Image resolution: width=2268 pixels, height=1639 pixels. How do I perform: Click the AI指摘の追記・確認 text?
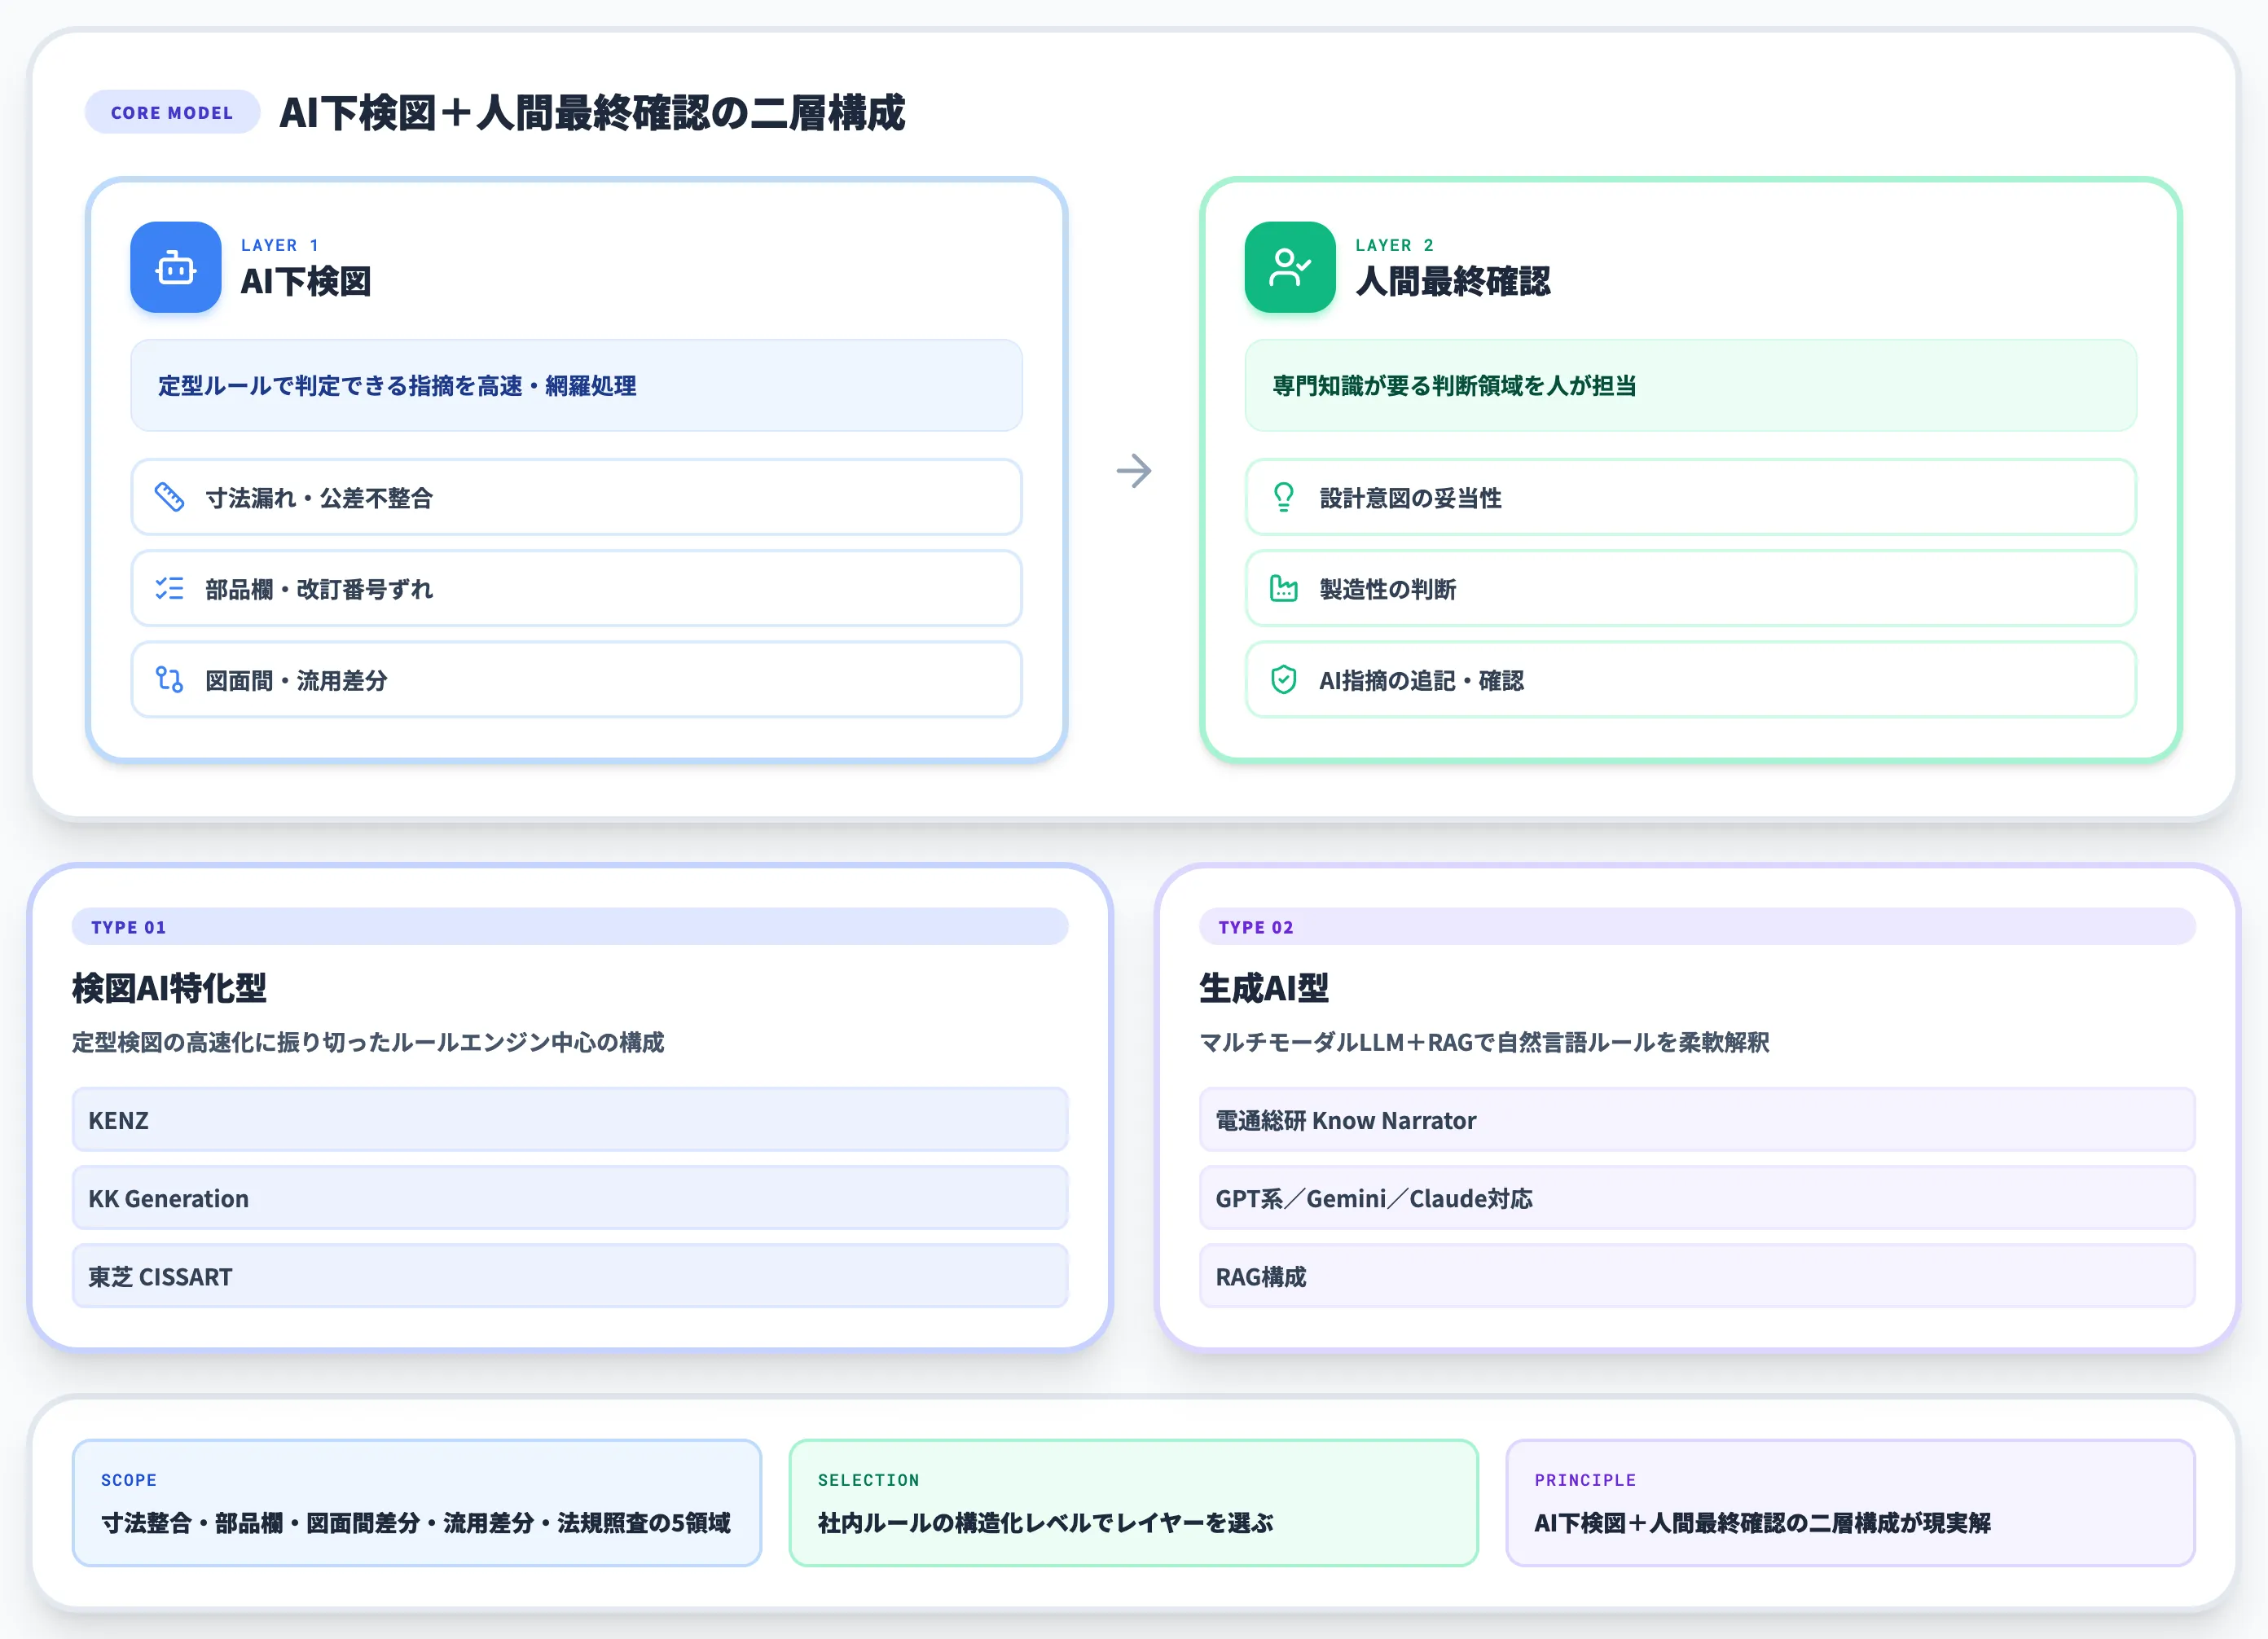(1421, 681)
